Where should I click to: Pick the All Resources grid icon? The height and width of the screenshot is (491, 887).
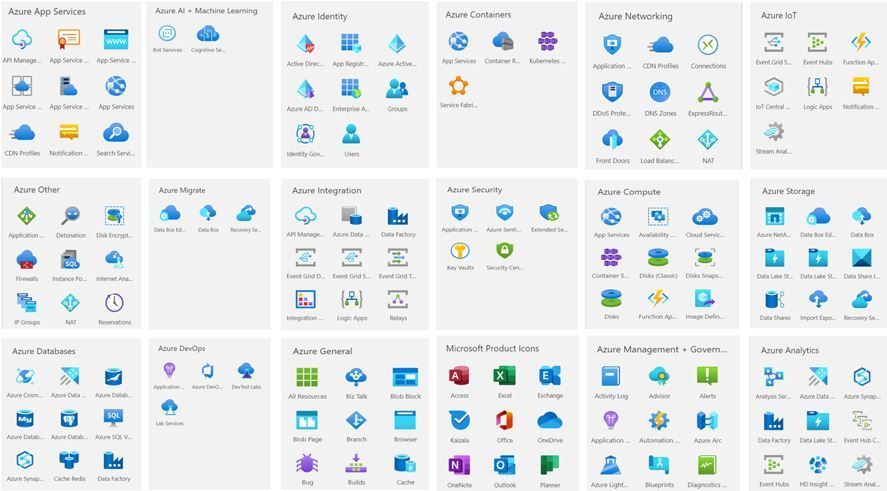(307, 377)
